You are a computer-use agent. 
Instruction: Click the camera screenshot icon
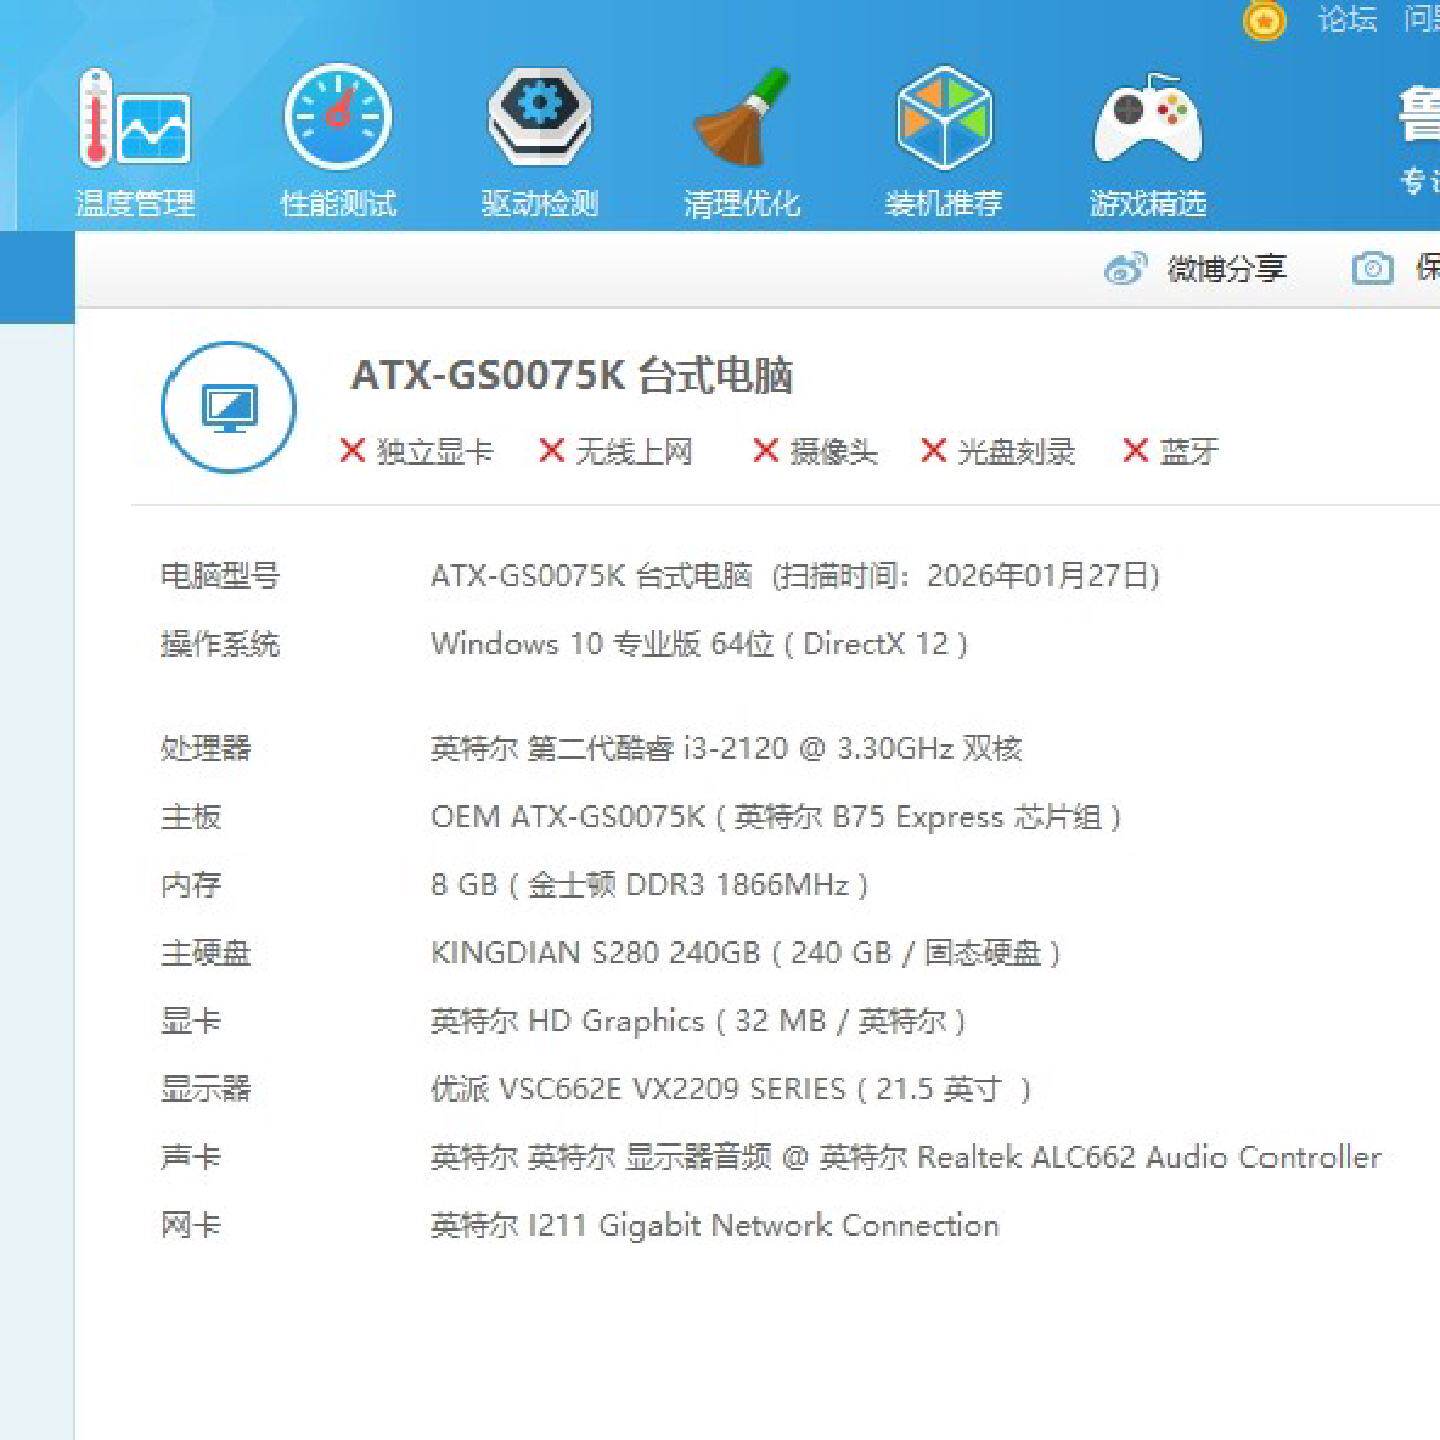pos(1372,268)
